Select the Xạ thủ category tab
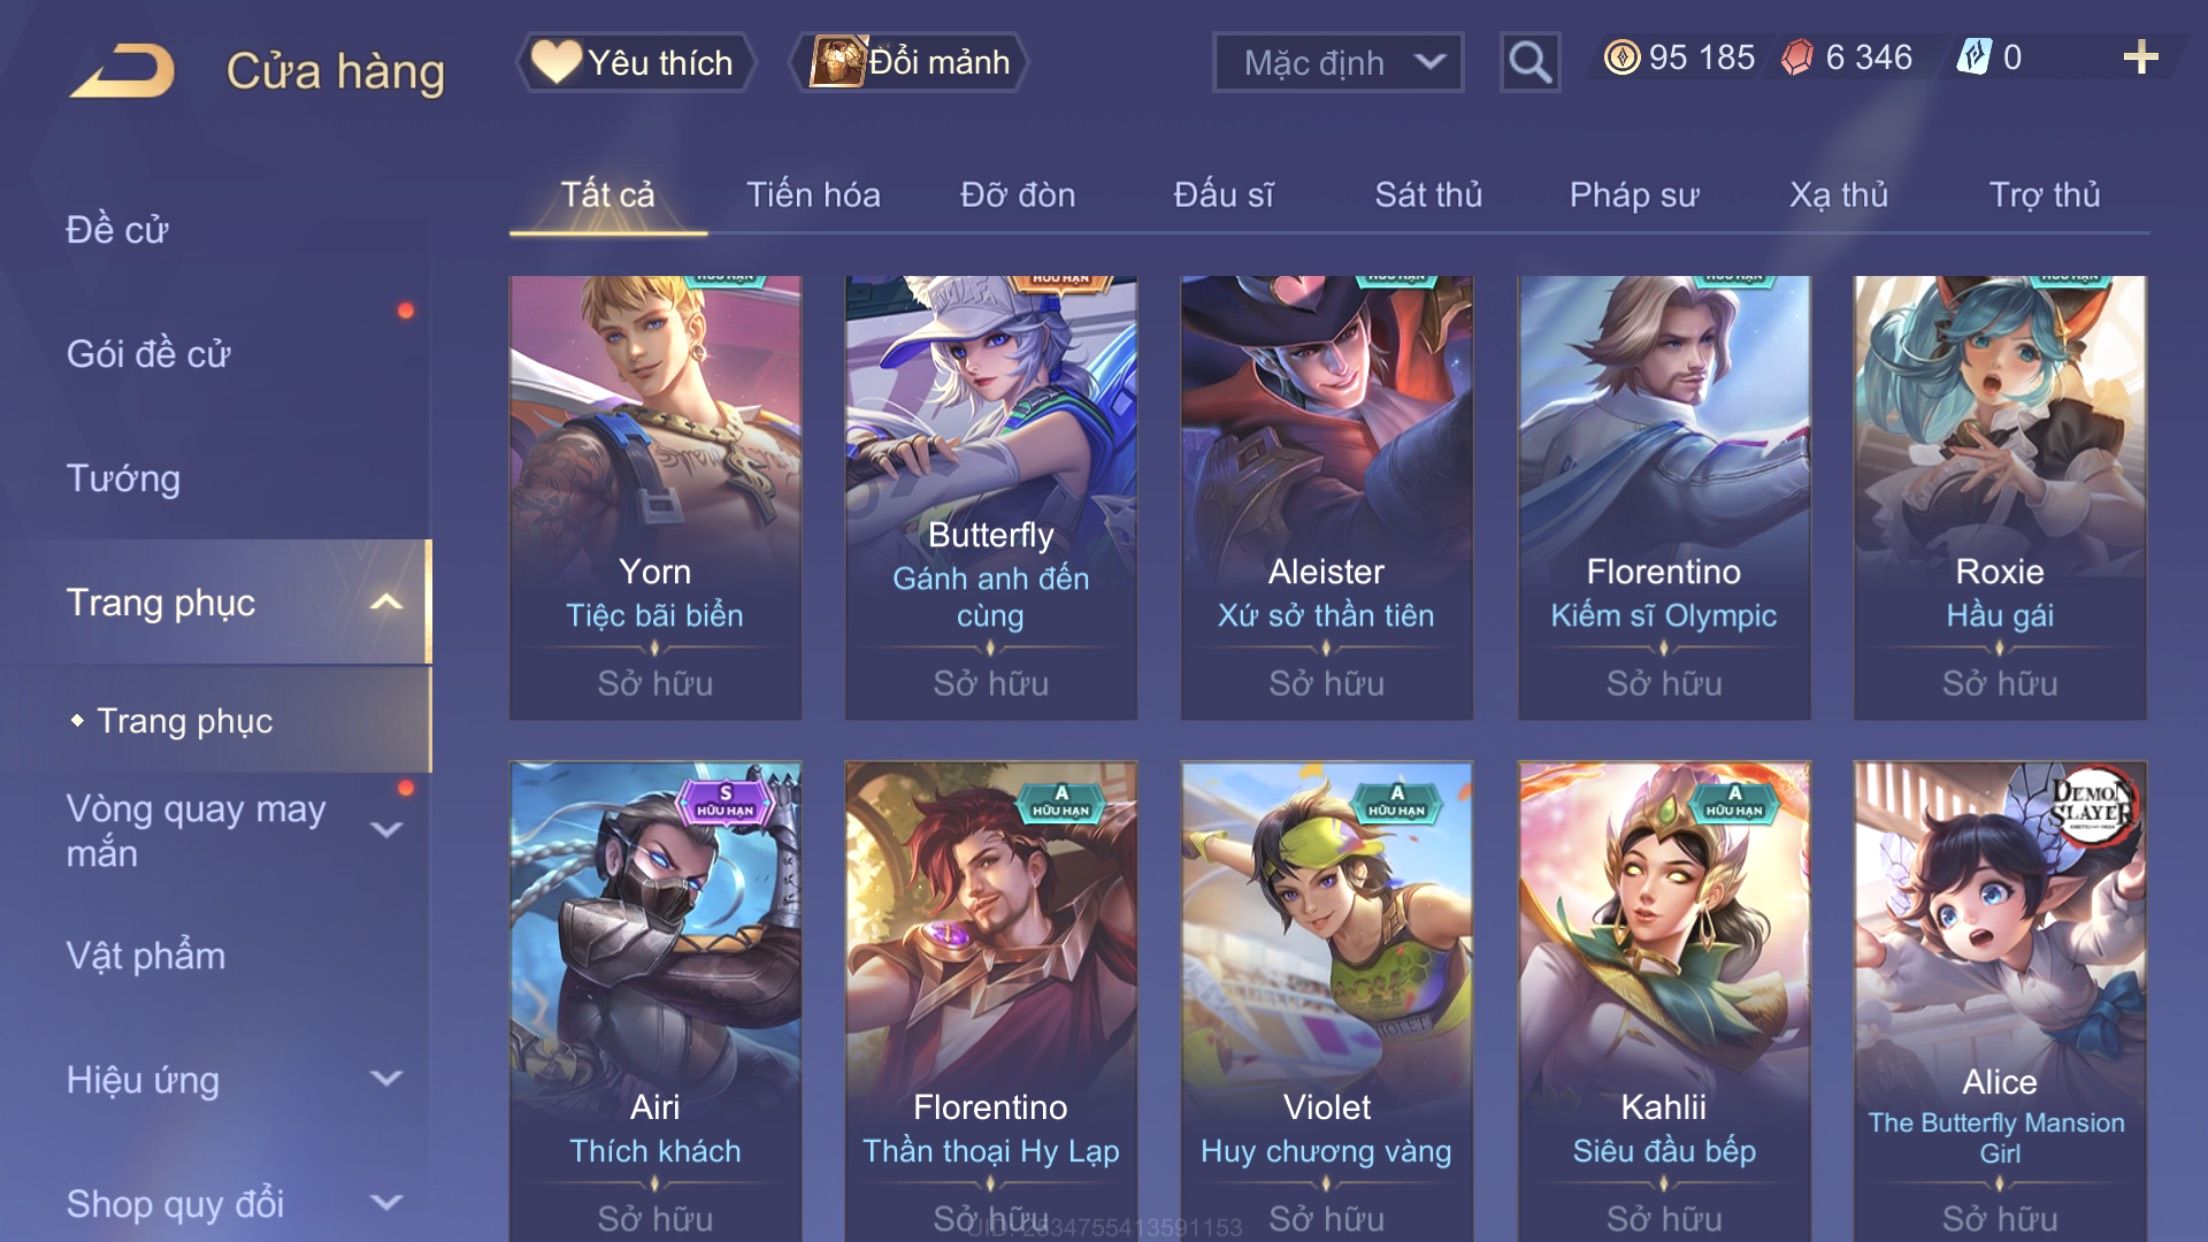The width and height of the screenshot is (2208, 1242). pyautogui.click(x=1839, y=195)
